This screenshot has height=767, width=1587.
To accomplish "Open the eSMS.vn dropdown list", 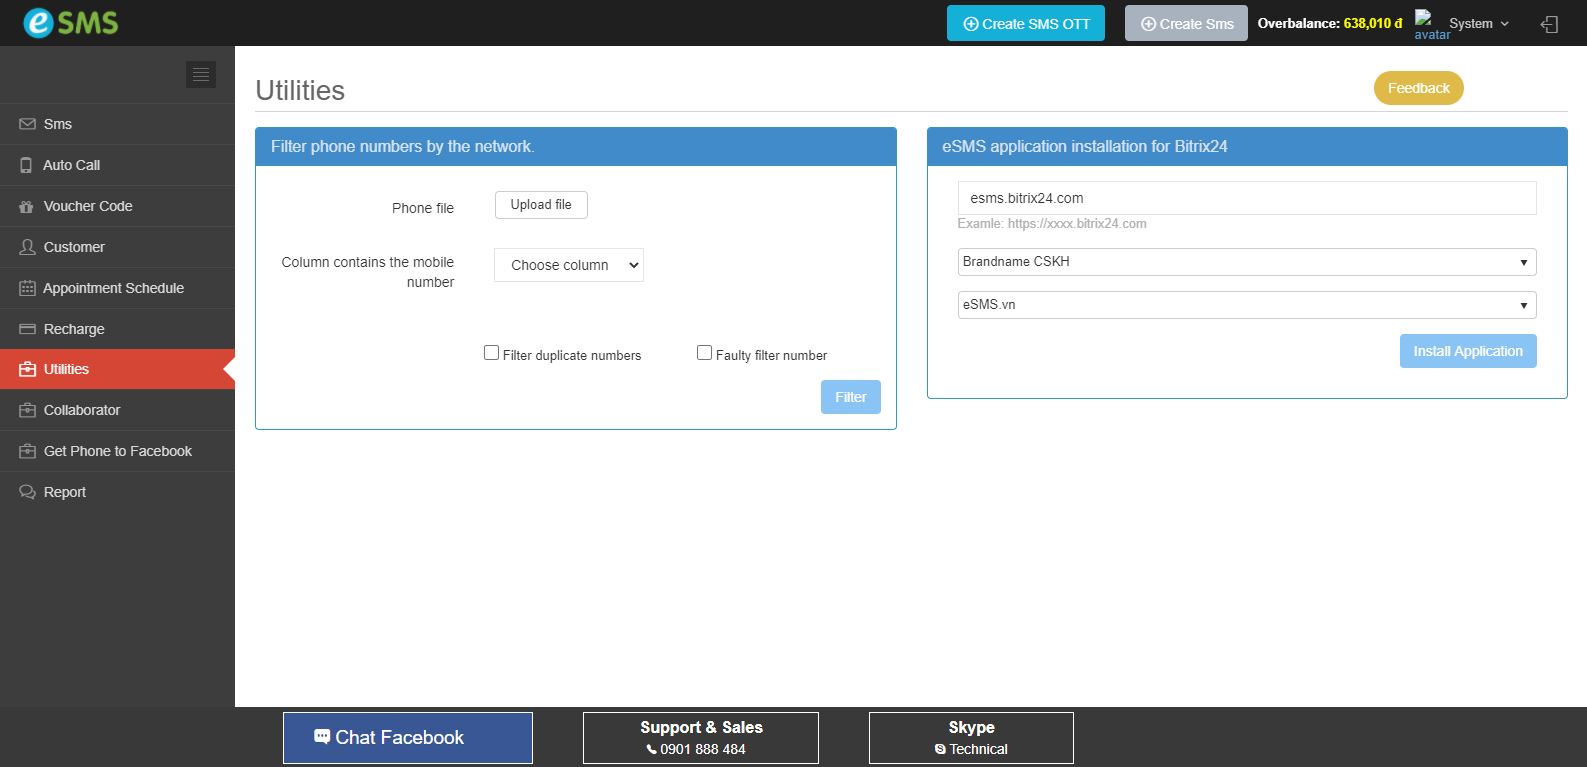I will [1246, 305].
